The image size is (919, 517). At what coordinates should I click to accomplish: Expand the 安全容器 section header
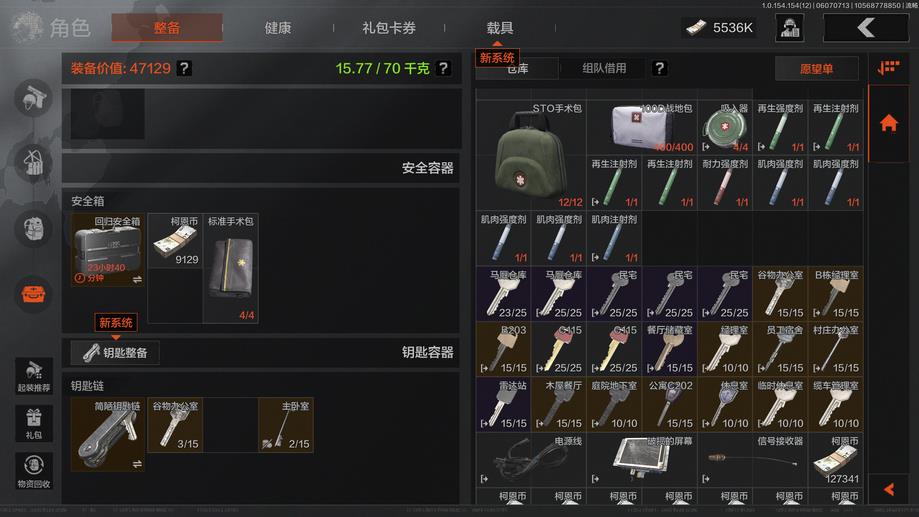261,168
